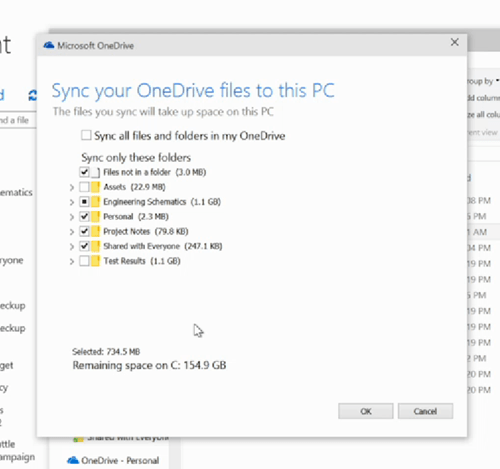The width and height of the screenshot is (500, 469).
Task: Expand the Engineering Schematics folder
Action: coord(71,202)
